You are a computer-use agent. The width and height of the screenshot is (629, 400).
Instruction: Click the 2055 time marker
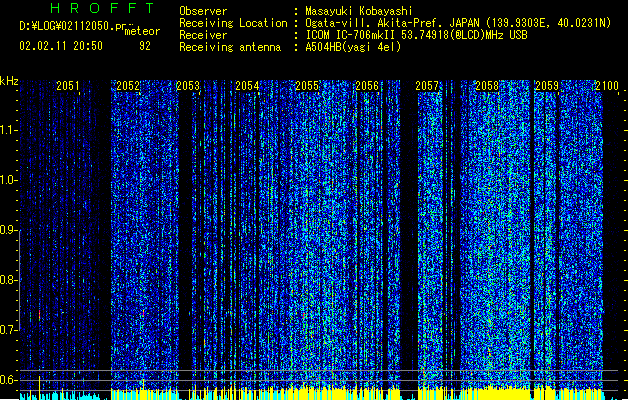pos(307,86)
